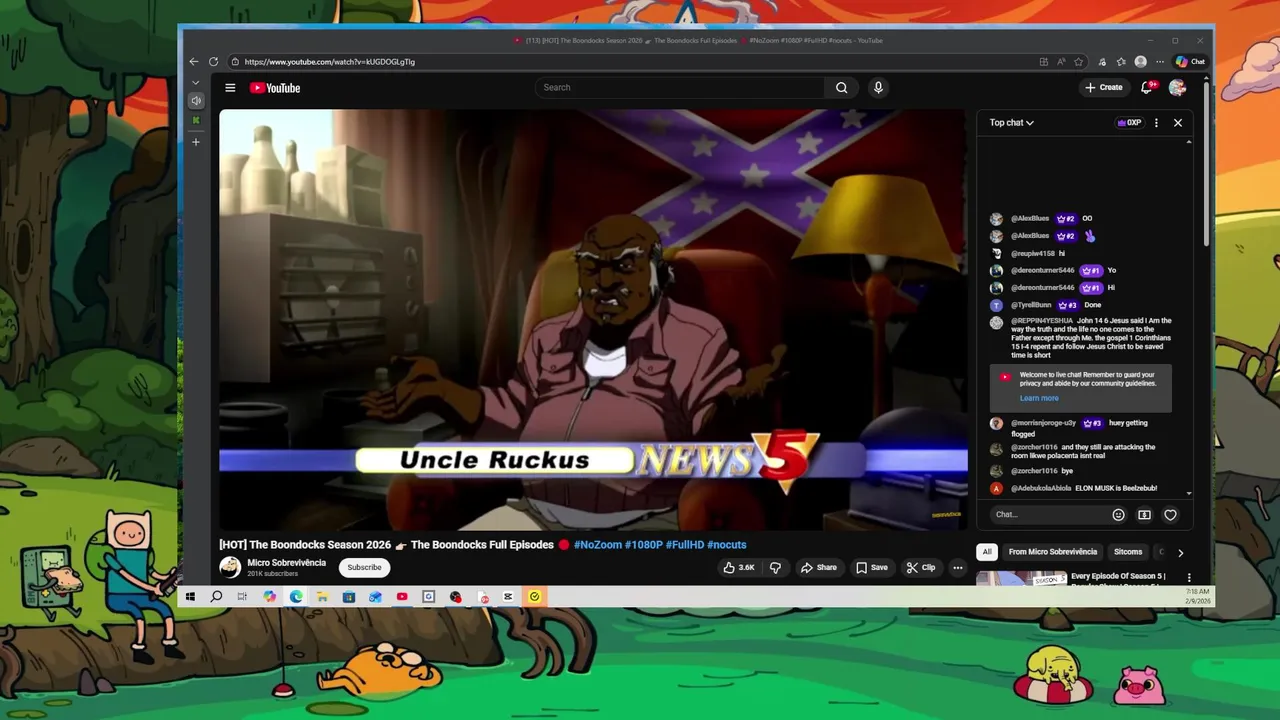The height and width of the screenshot is (720, 1280).
Task: Click the Super Chat dollar icon
Action: (x=1144, y=515)
